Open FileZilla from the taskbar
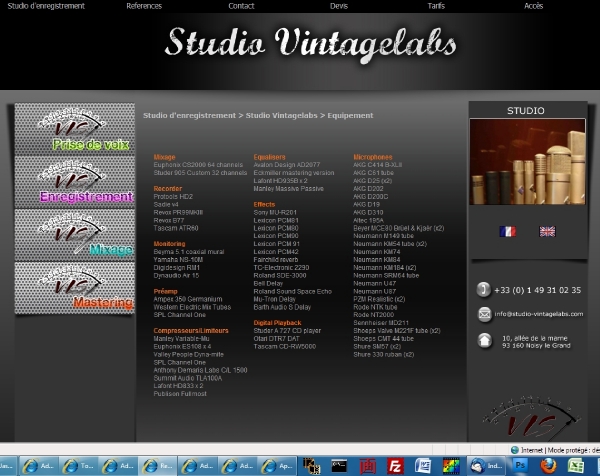The width and height of the screenshot is (600, 476). point(395,466)
